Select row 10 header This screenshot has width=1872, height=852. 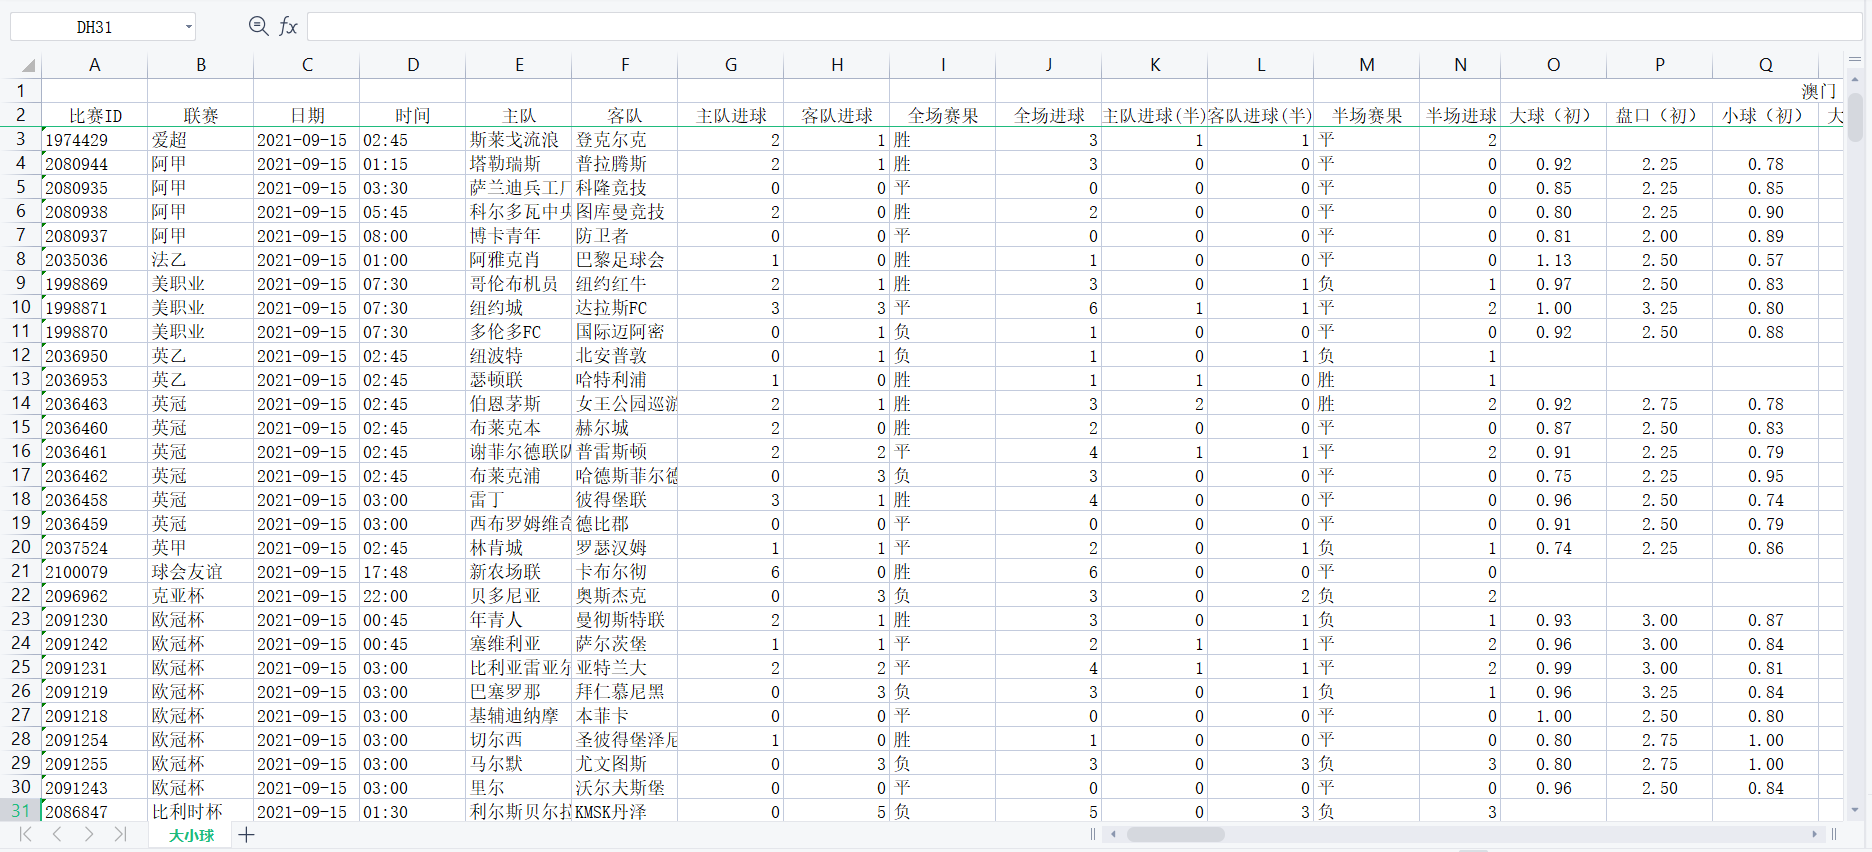(21, 307)
